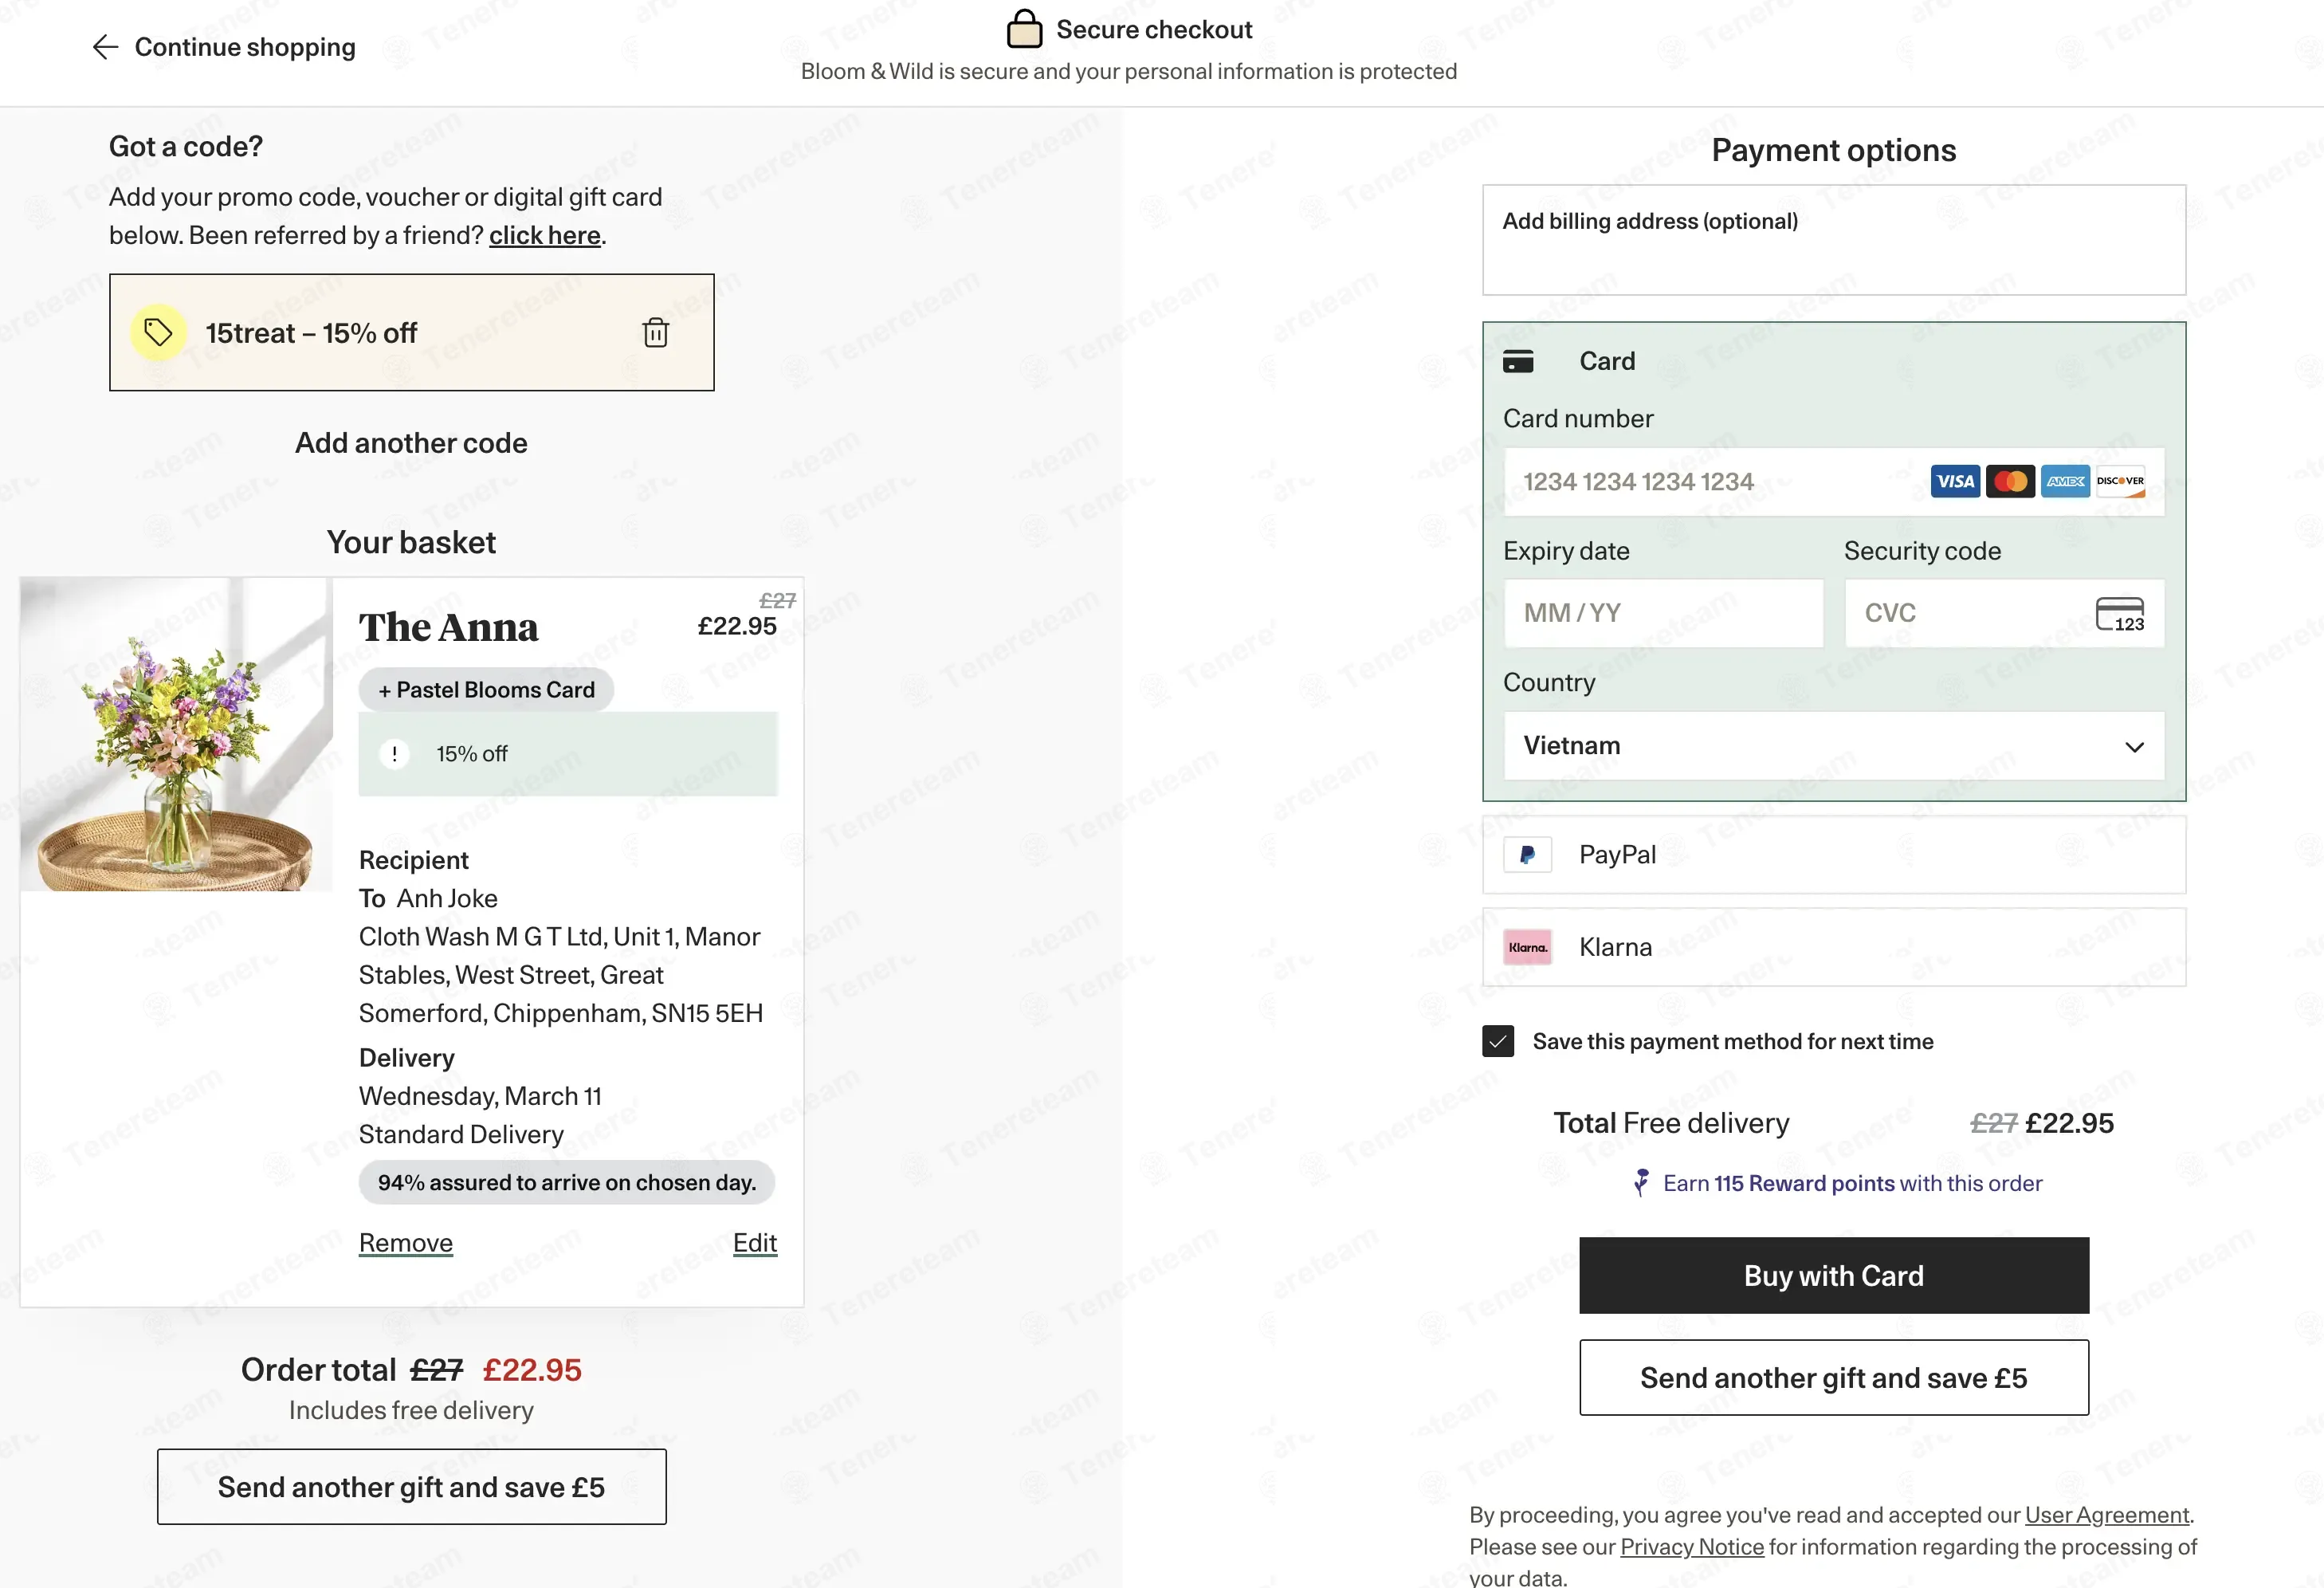Open the Country dropdown showing Vietnam
The width and height of the screenshot is (2324, 1588).
click(1834, 746)
